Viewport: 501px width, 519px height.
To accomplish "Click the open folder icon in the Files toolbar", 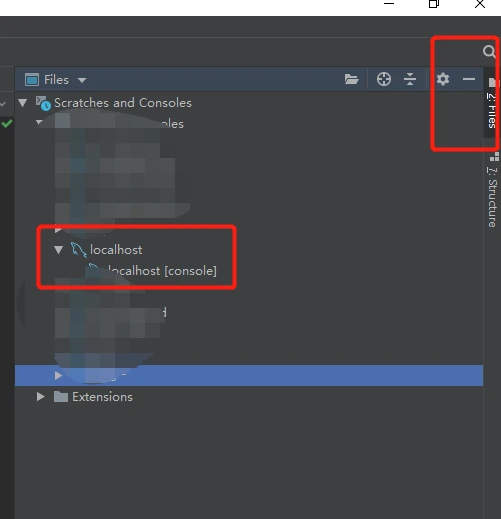I will [x=351, y=79].
